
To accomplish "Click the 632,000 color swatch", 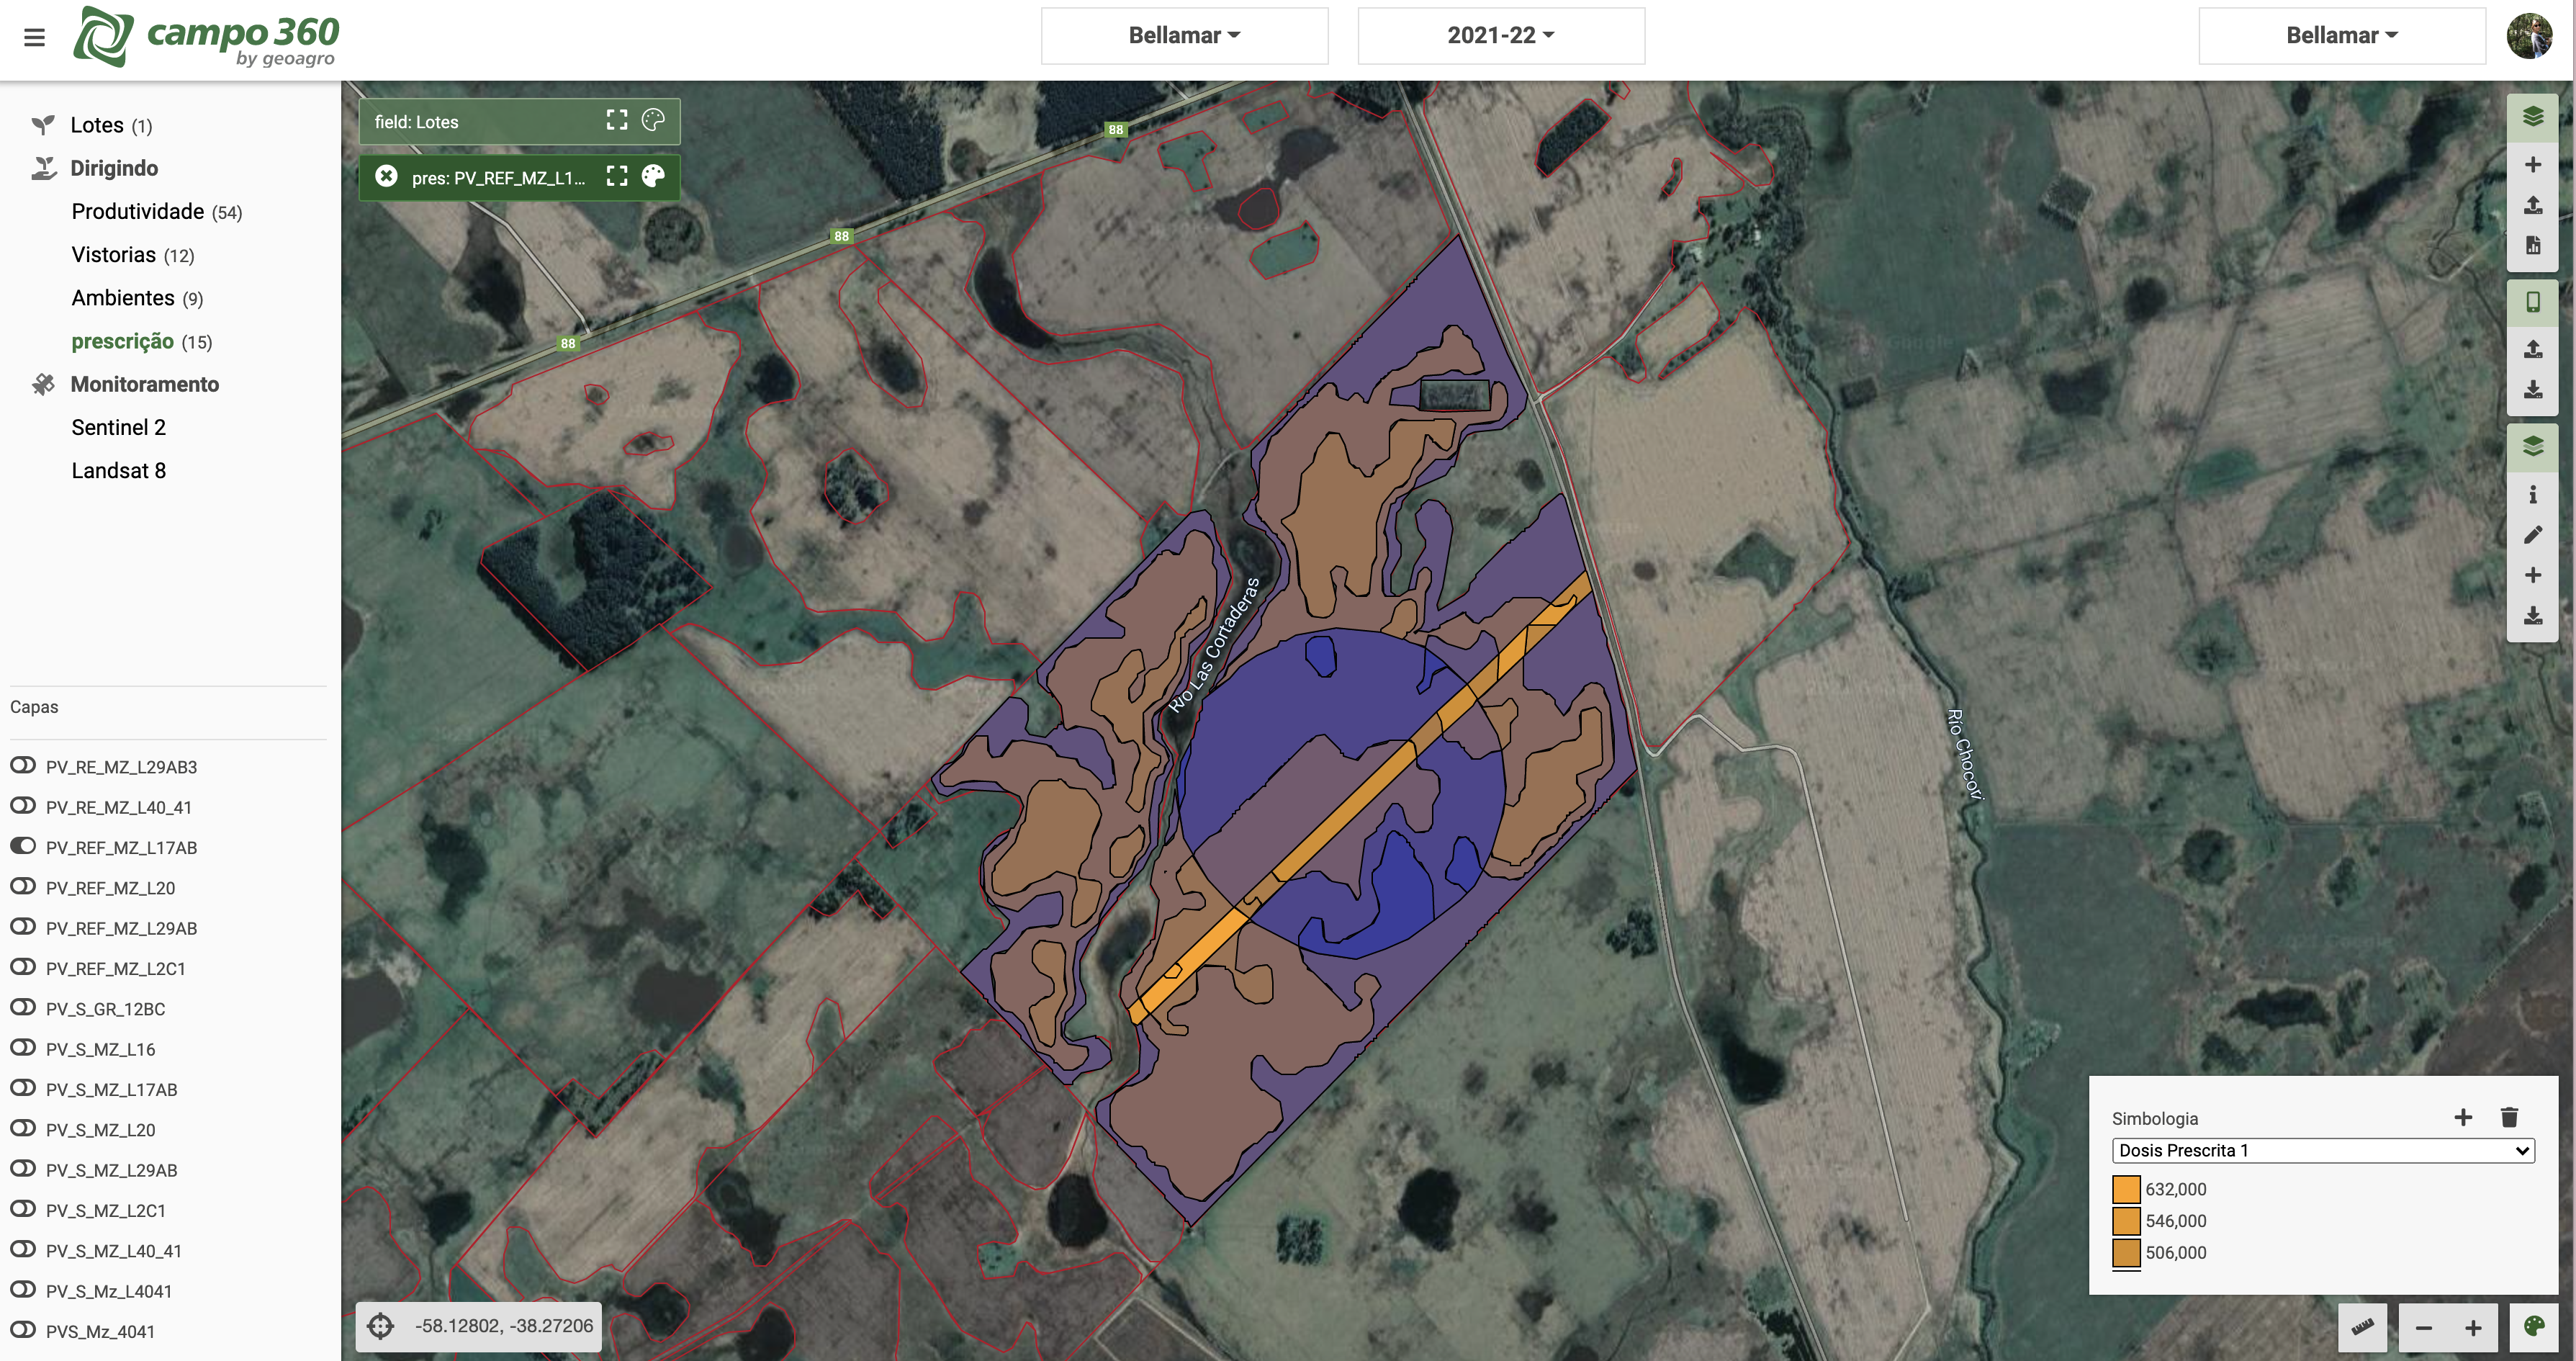I will pyautogui.click(x=2126, y=1189).
